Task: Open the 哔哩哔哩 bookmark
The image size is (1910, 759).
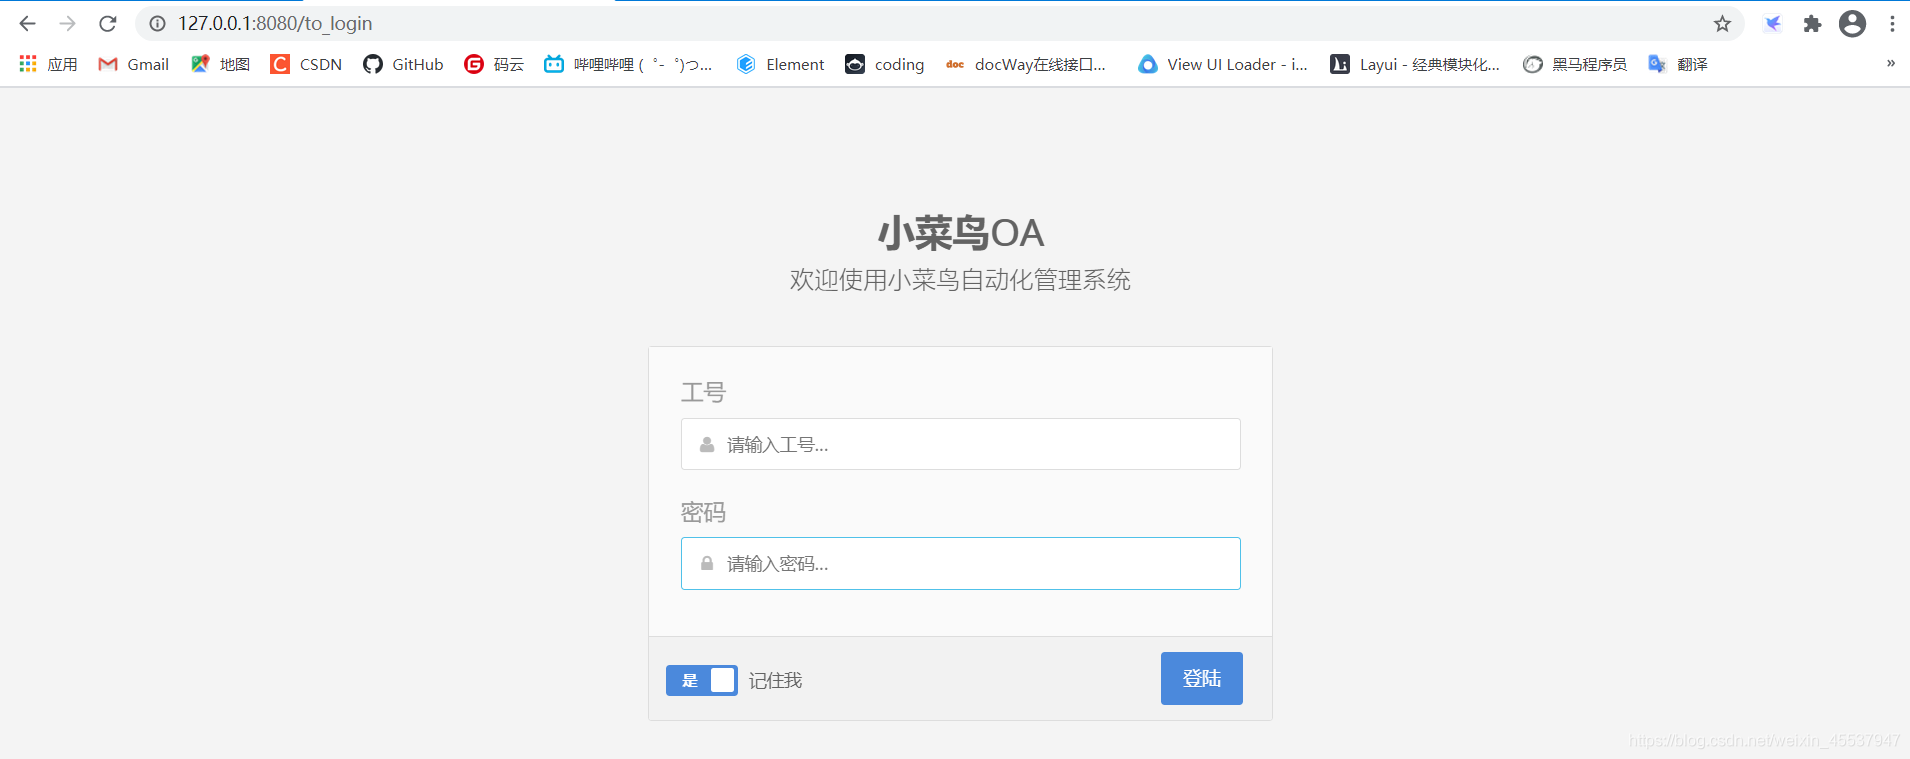Action: pyautogui.click(x=628, y=64)
